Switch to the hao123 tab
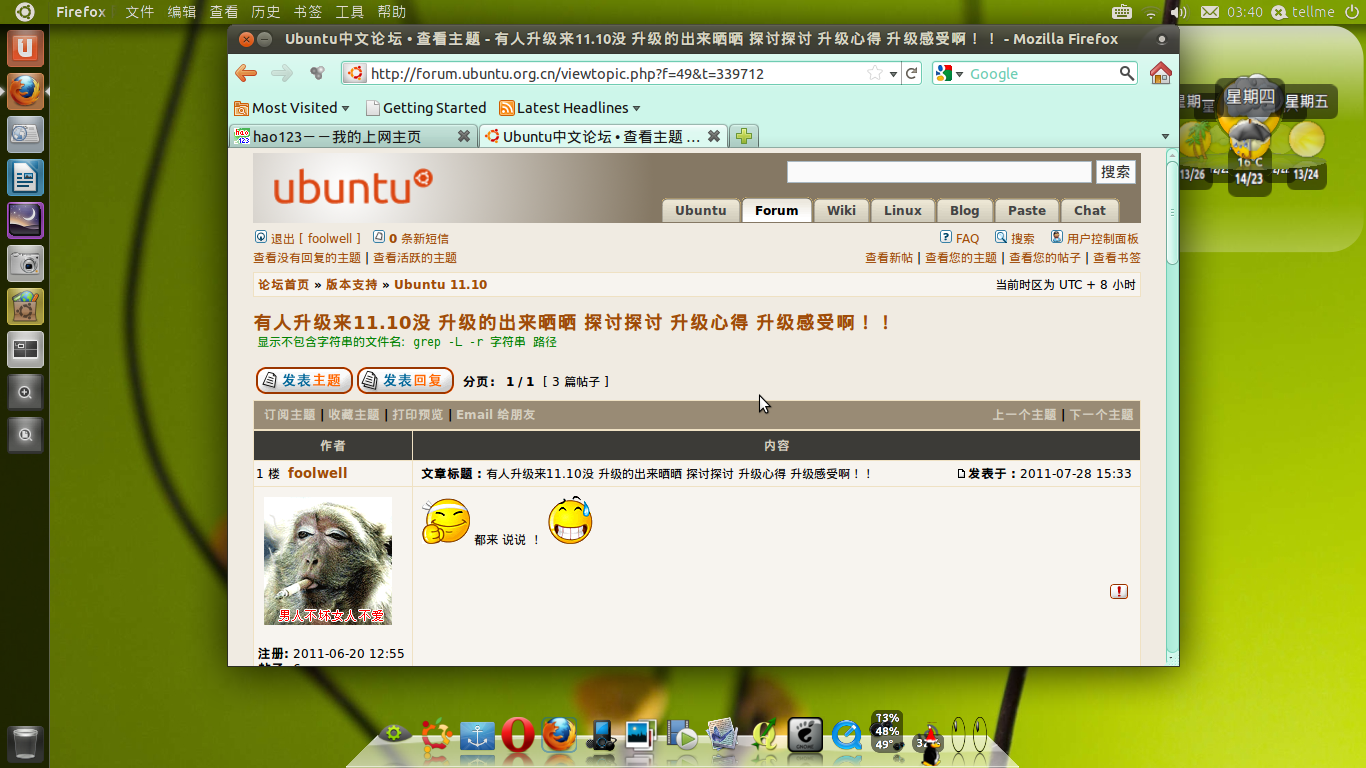Screen dimensions: 1366x768 click(x=352, y=136)
